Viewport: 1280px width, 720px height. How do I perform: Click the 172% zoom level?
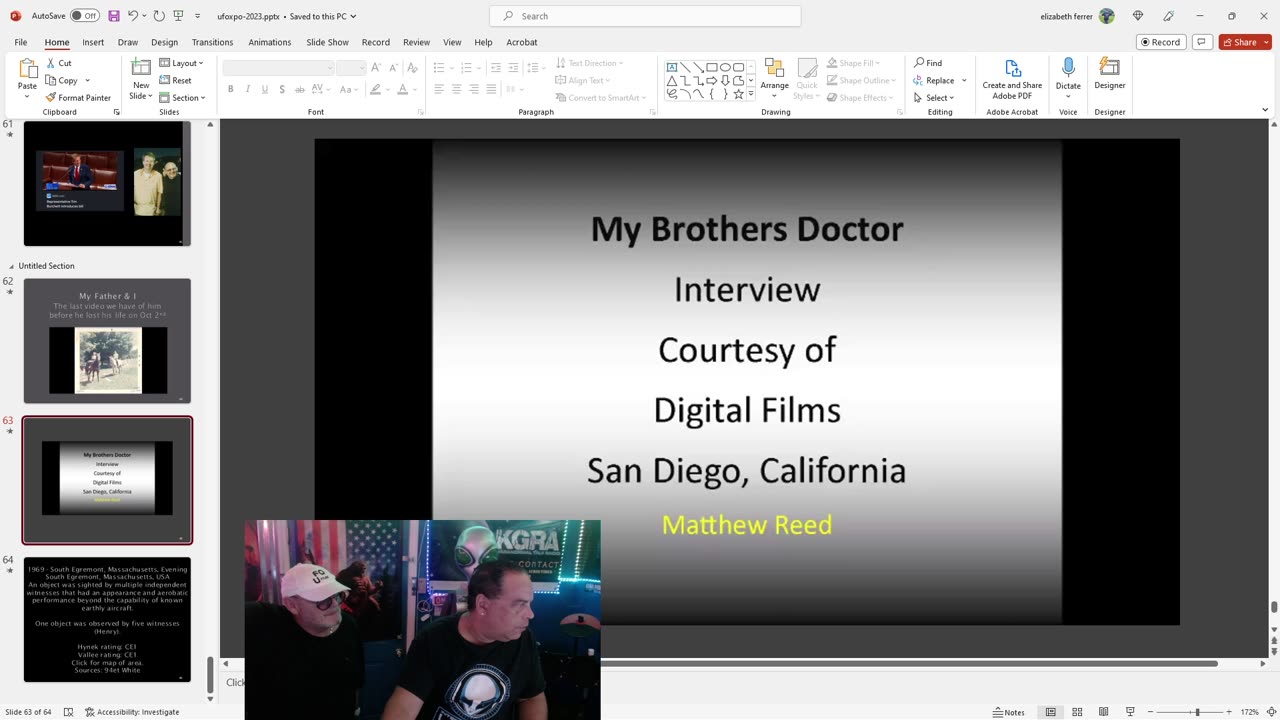(1249, 712)
